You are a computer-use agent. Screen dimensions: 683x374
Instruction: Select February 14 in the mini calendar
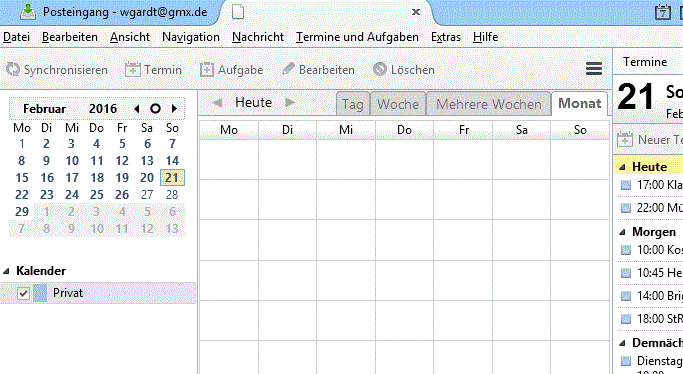coord(172,161)
